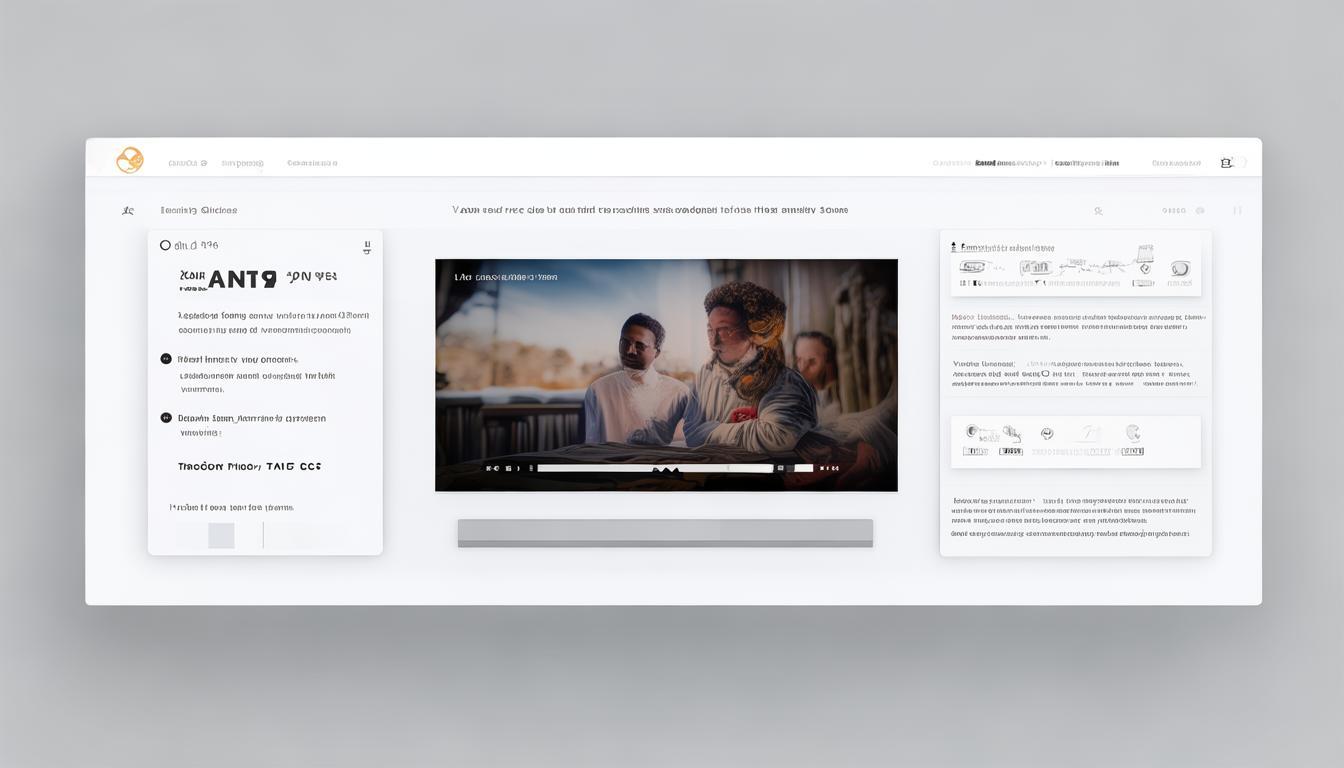The image size is (1344, 768).
Task: Open the first navigation item beside the logo
Action: click(187, 163)
